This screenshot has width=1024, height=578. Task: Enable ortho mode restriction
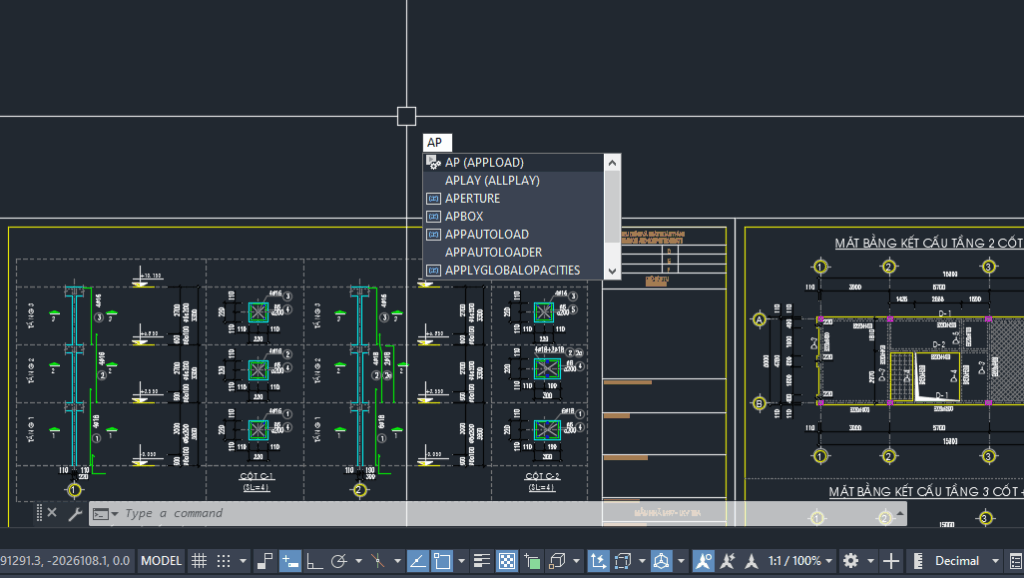click(x=314, y=561)
